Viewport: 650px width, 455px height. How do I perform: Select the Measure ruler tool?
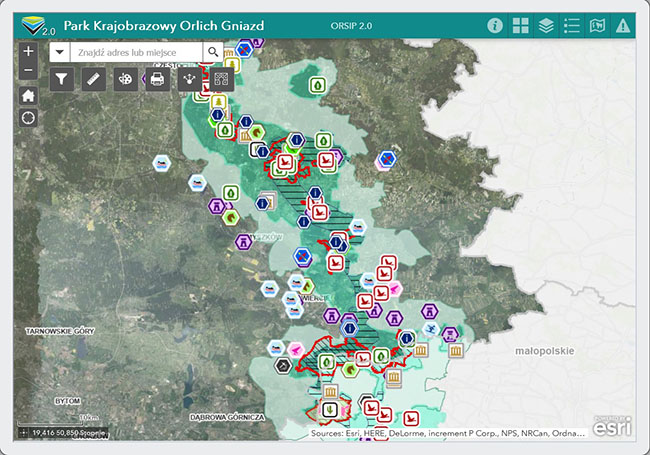click(94, 79)
